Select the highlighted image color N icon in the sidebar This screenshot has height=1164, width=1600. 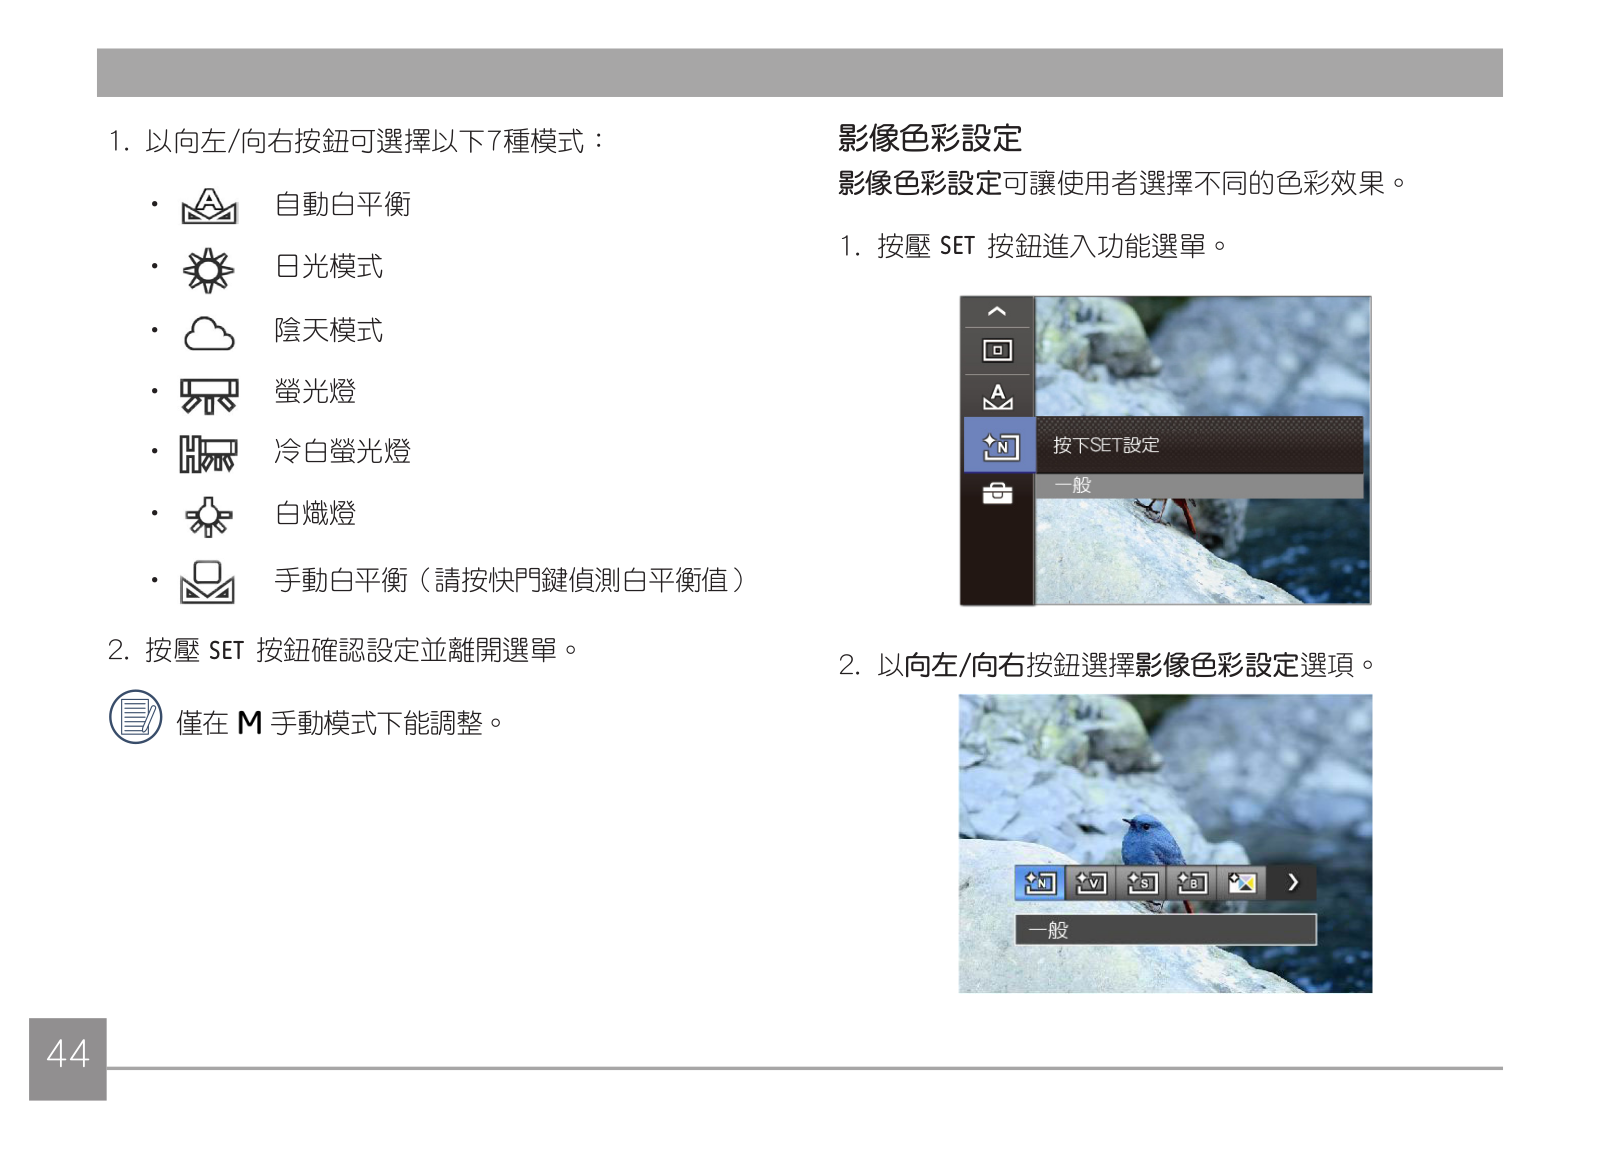[999, 445]
